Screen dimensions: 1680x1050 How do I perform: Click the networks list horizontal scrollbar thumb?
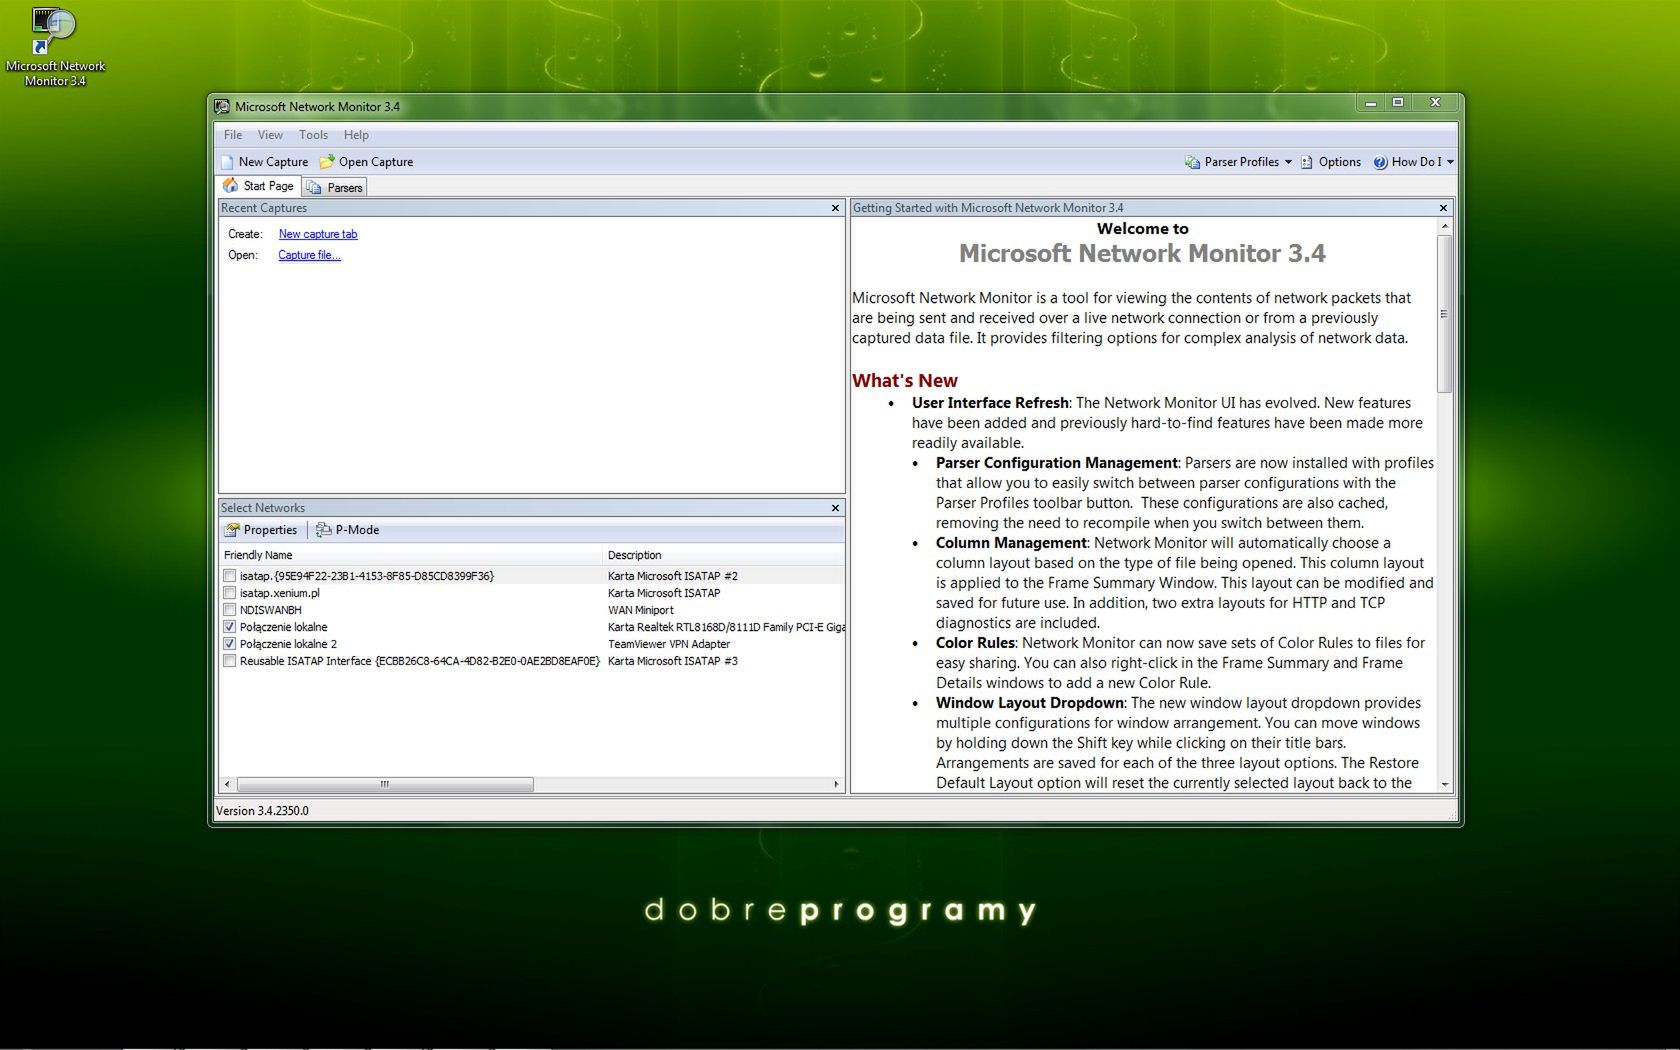385,784
